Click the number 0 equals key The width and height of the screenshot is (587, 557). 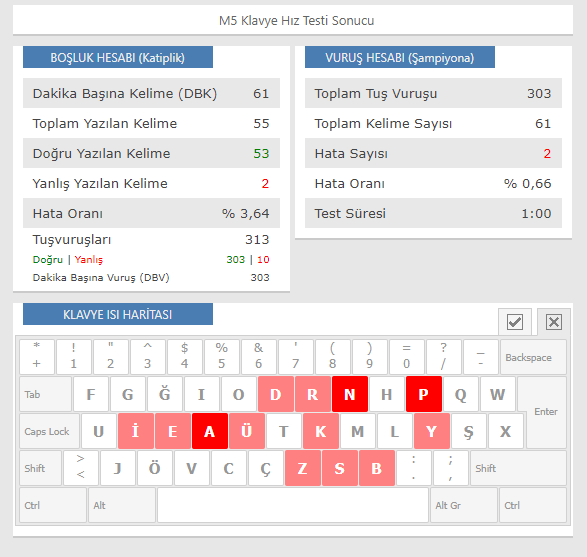tap(407, 357)
